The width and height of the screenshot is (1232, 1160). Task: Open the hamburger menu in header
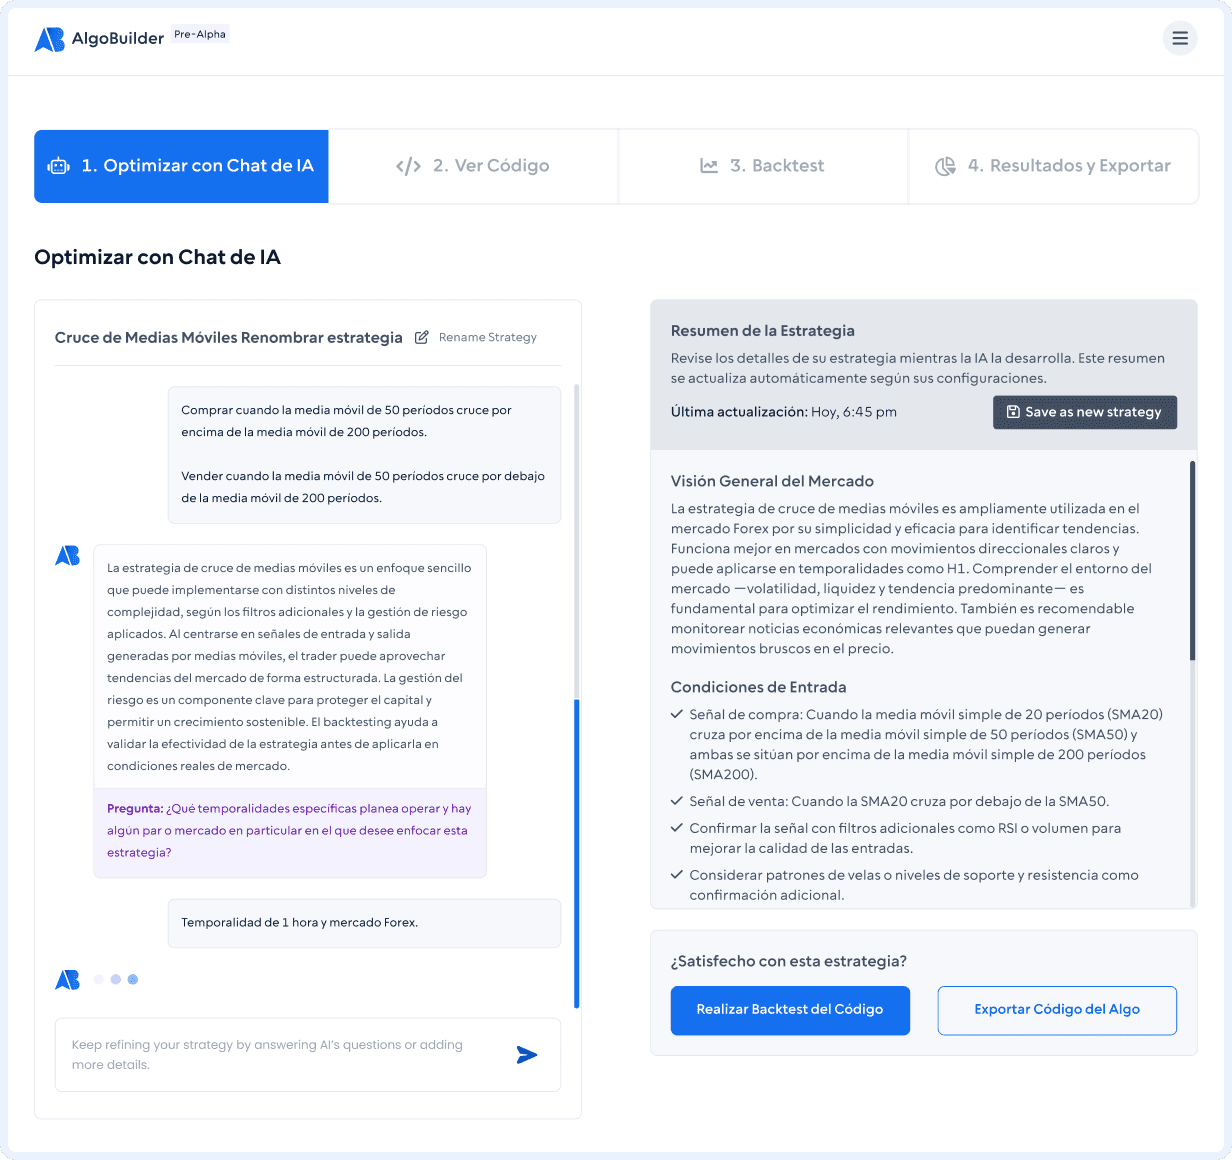pos(1180,38)
